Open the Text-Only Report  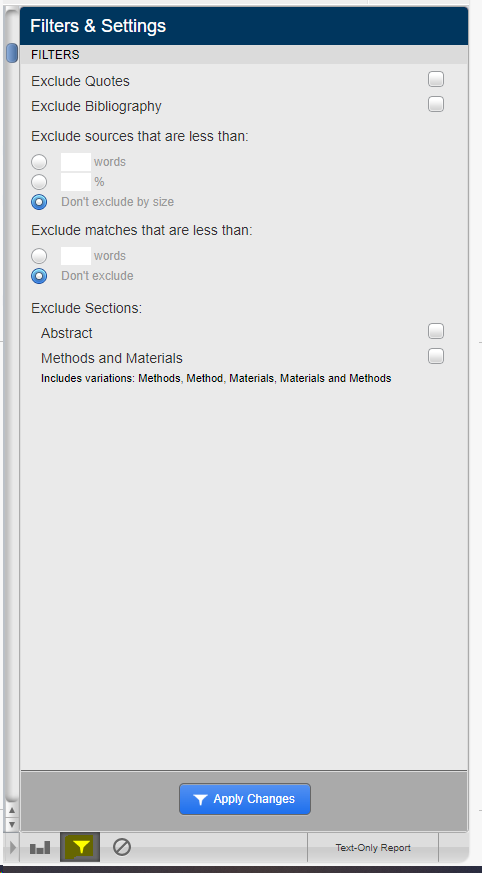[x=373, y=847]
